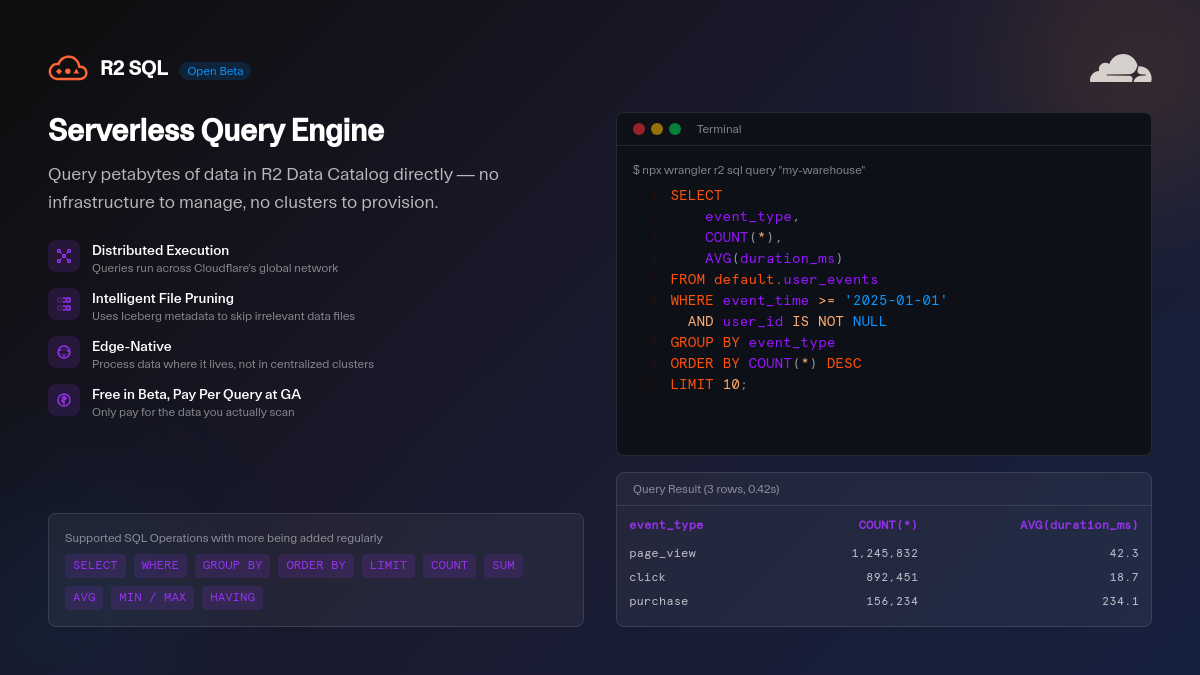Image resolution: width=1200 pixels, height=675 pixels.
Task: Click the npx wrangler command line
Action: pyautogui.click(x=749, y=170)
